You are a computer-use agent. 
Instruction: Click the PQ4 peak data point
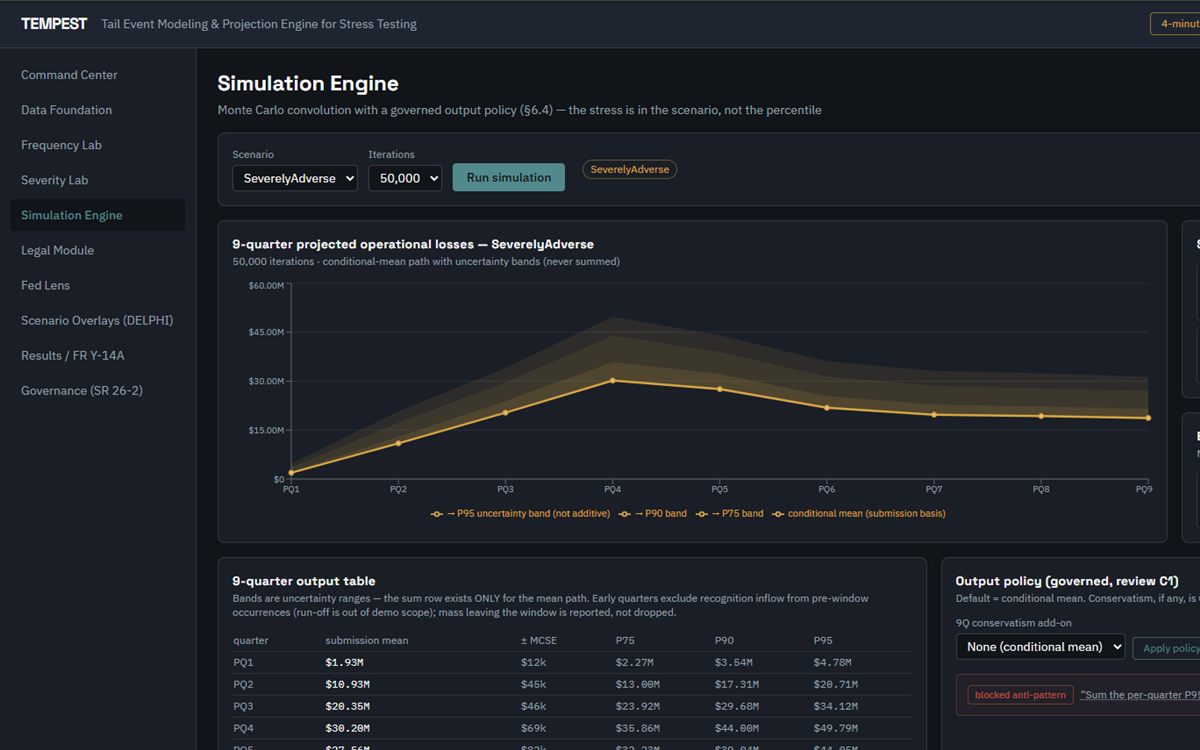(x=612, y=380)
